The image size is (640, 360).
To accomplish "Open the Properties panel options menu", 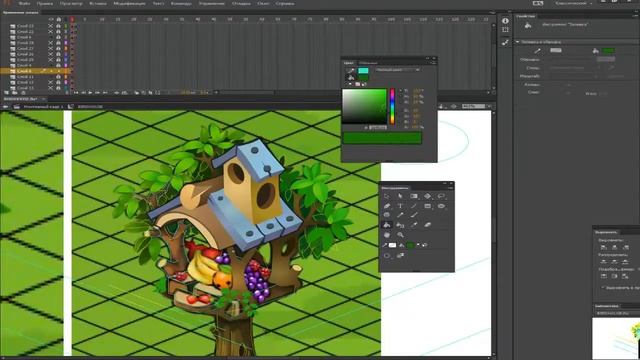I will [x=636, y=16].
